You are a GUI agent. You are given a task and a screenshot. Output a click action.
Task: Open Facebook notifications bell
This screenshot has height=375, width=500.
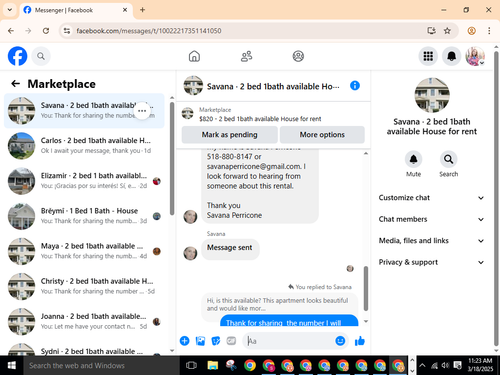(x=451, y=56)
